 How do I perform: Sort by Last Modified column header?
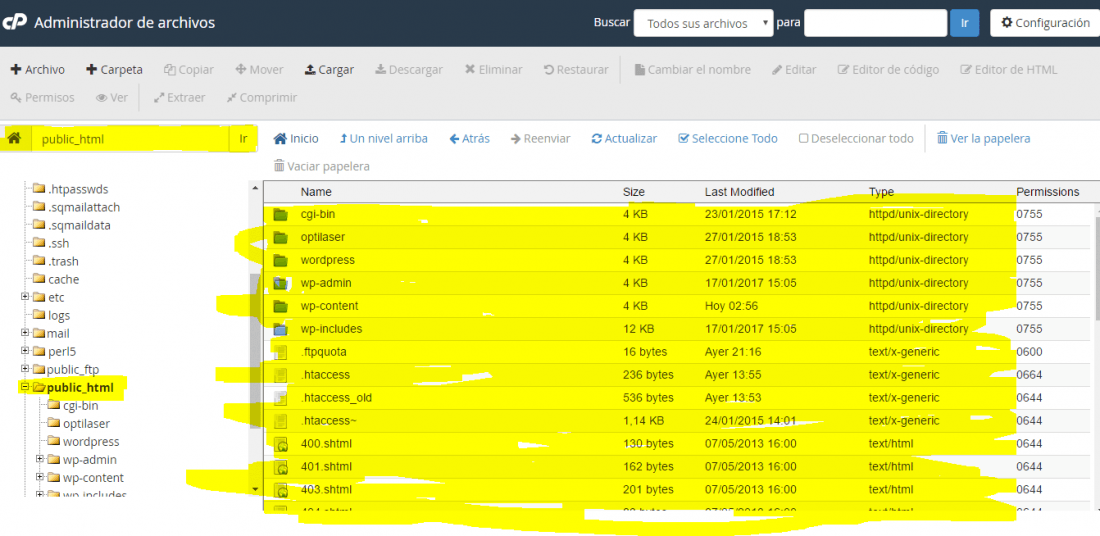pos(739,192)
